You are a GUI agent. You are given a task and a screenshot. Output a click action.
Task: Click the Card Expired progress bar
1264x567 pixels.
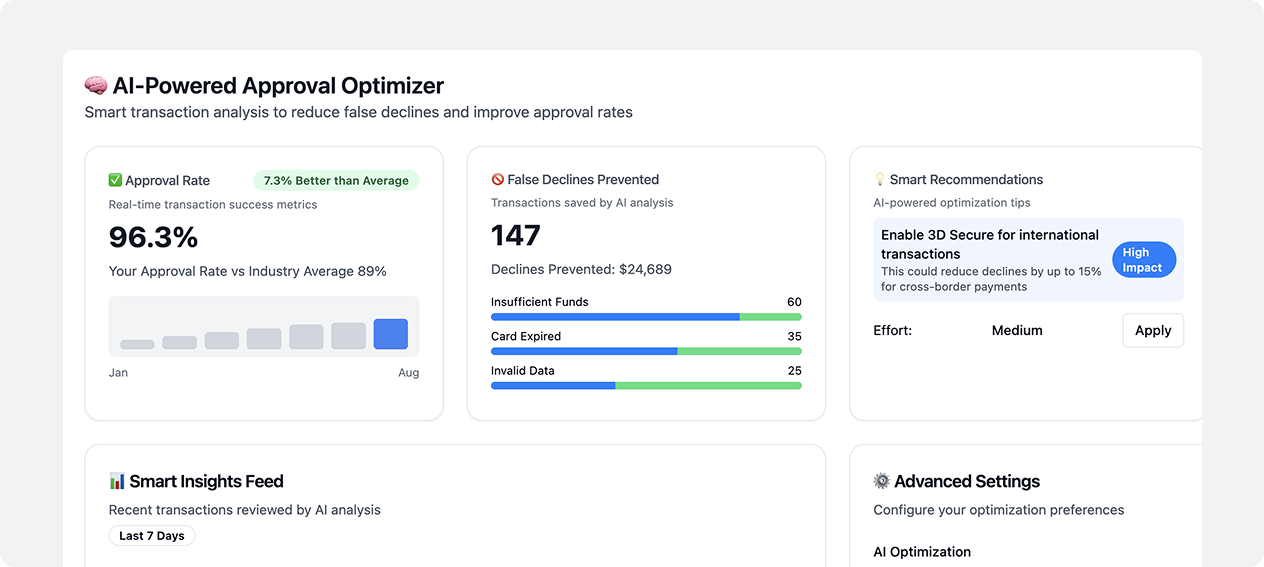646,351
